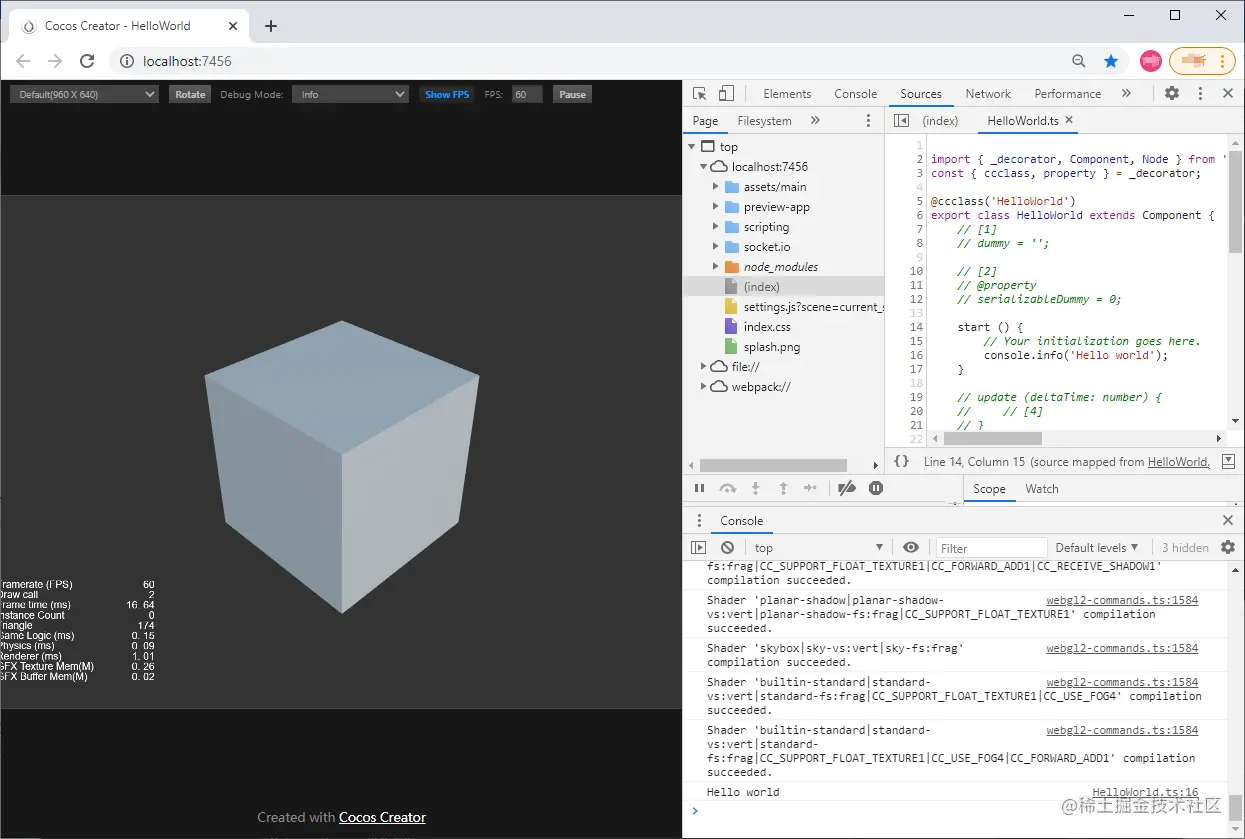Screen dimensions: 1245x839
Task: Open the Default levels log filter
Action: [x=1097, y=548]
